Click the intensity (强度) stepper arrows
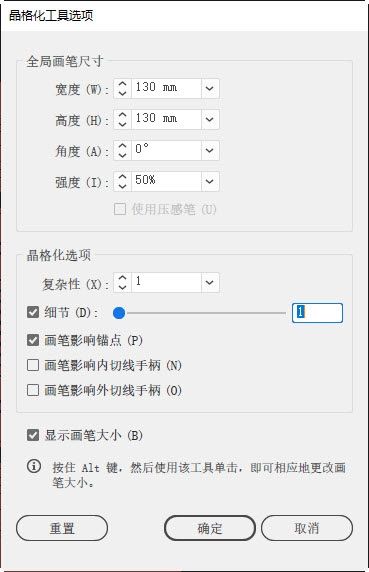Viewport: 369px width, 572px height. [123, 181]
